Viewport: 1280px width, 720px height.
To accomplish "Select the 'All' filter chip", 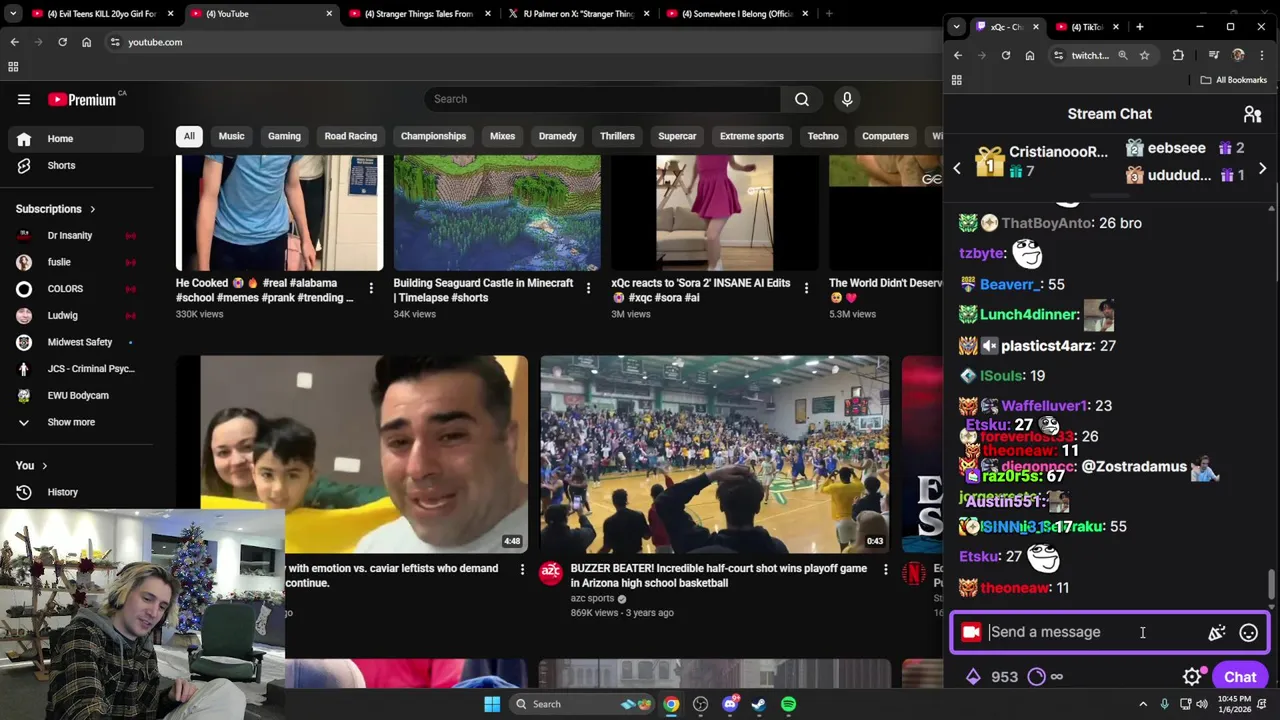I will [189, 136].
